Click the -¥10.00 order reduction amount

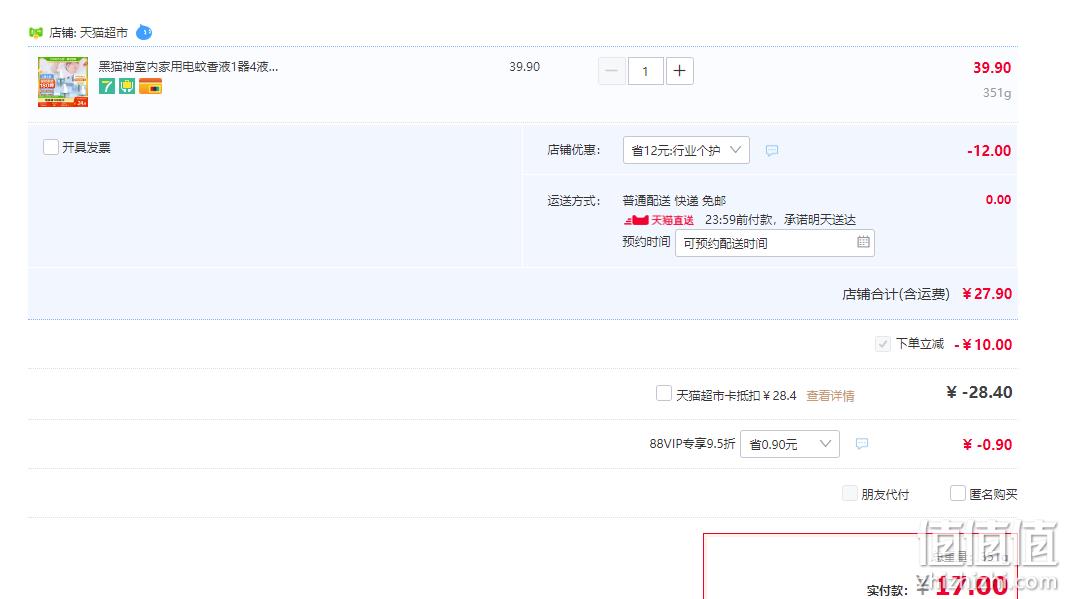[x=983, y=344]
